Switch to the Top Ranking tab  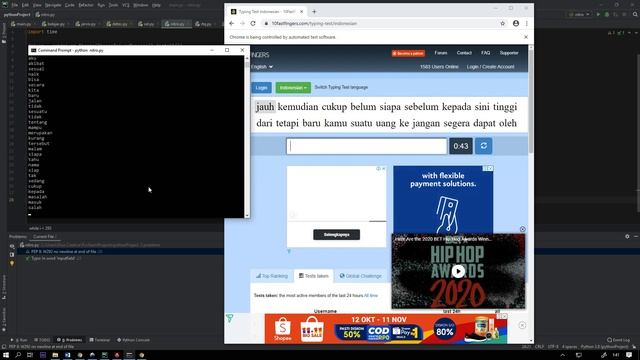pyautogui.click(x=272, y=276)
